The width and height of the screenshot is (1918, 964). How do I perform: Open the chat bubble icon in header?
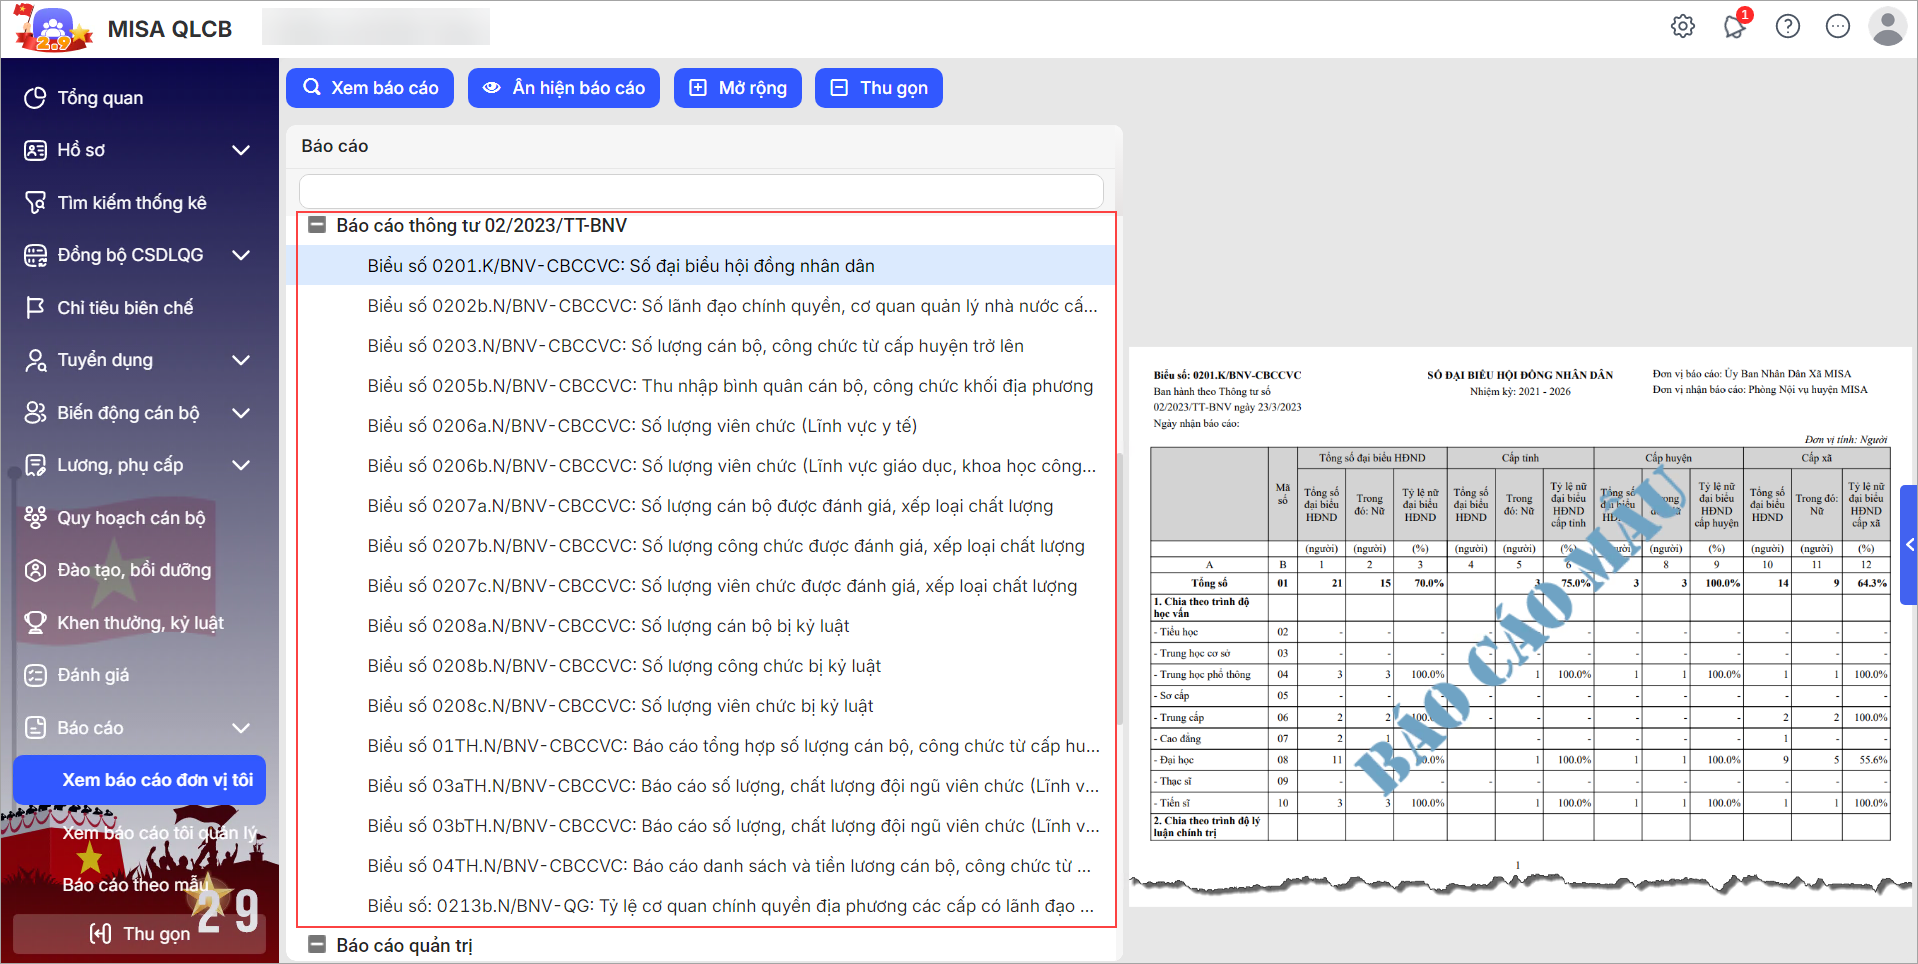click(x=1838, y=27)
